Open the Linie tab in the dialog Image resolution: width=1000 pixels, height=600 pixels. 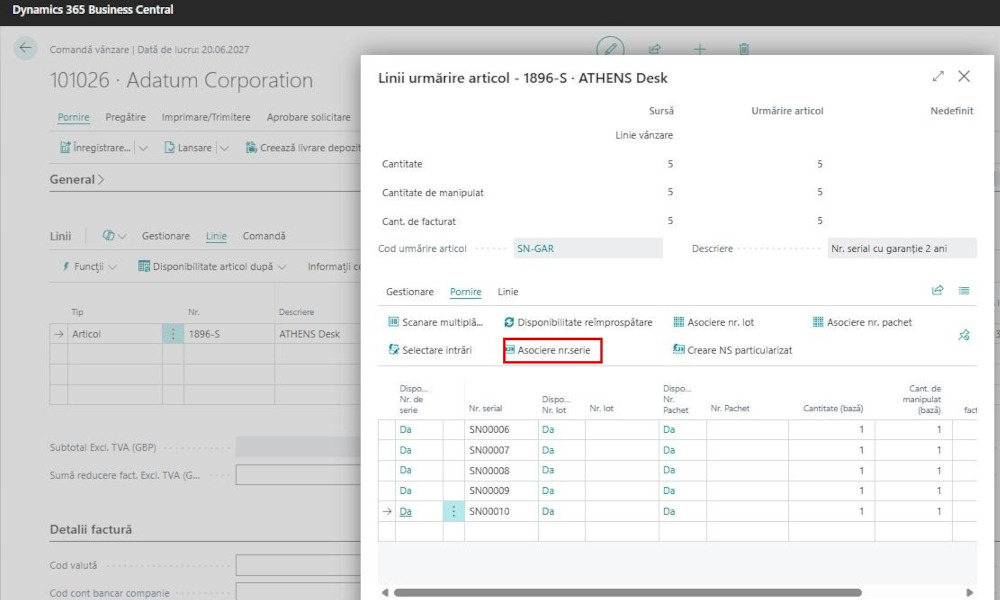pos(508,291)
